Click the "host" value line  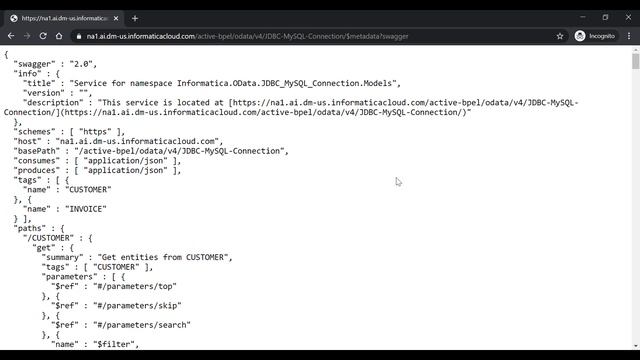pyautogui.click(x=118, y=142)
